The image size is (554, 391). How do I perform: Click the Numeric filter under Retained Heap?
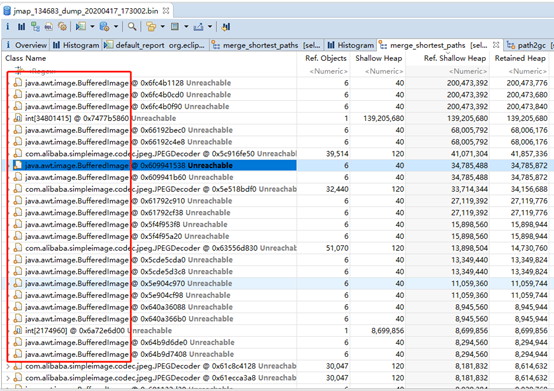528,71
